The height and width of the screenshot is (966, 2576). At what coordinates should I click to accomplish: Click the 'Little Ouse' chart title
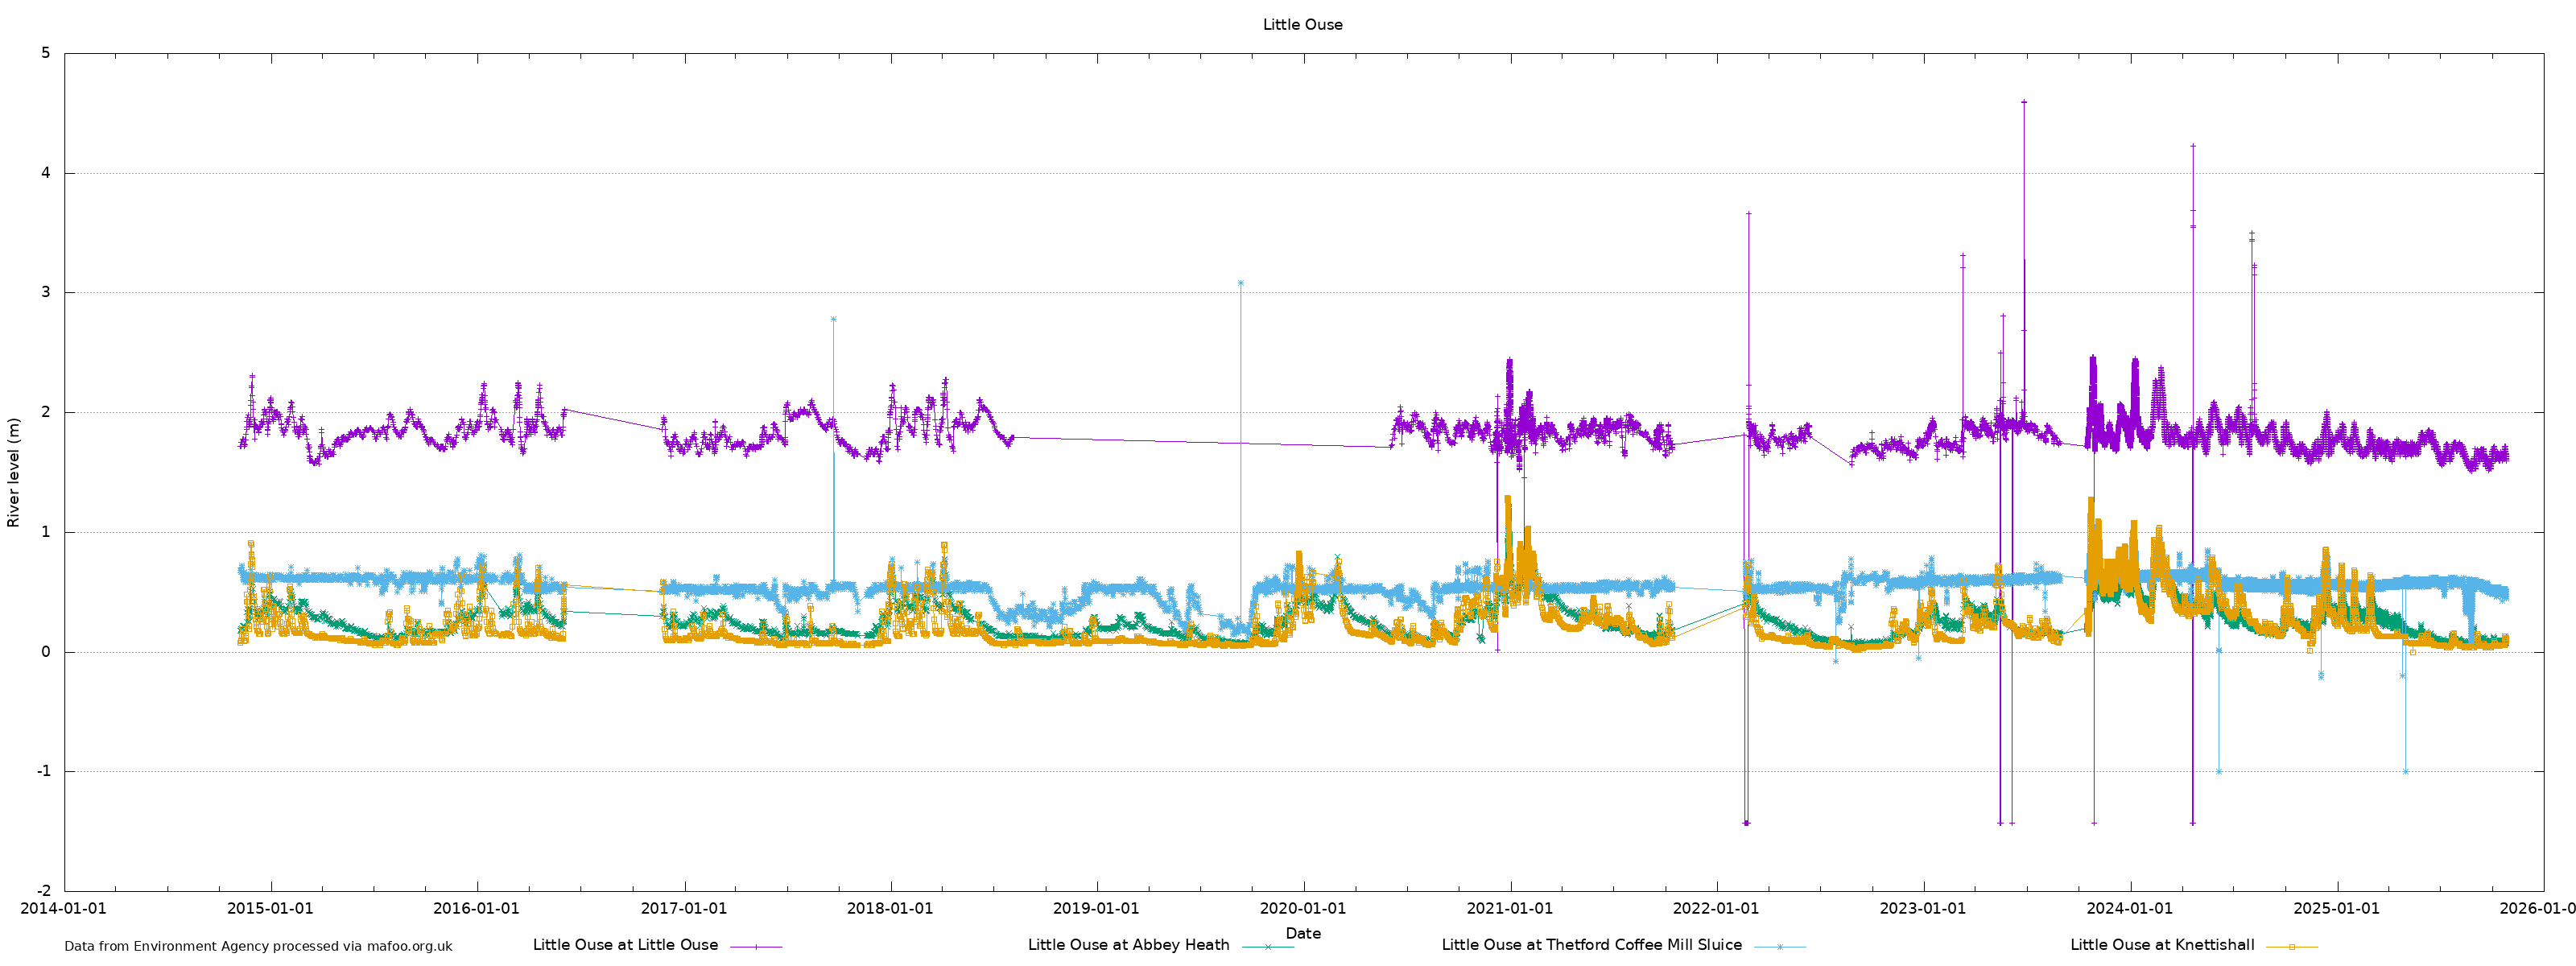click(x=1302, y=25)
